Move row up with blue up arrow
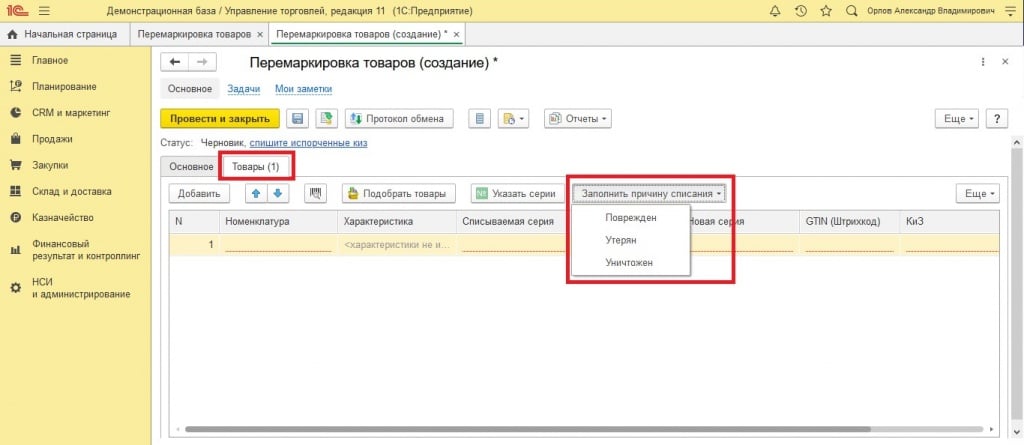 [x=255, y=193]
